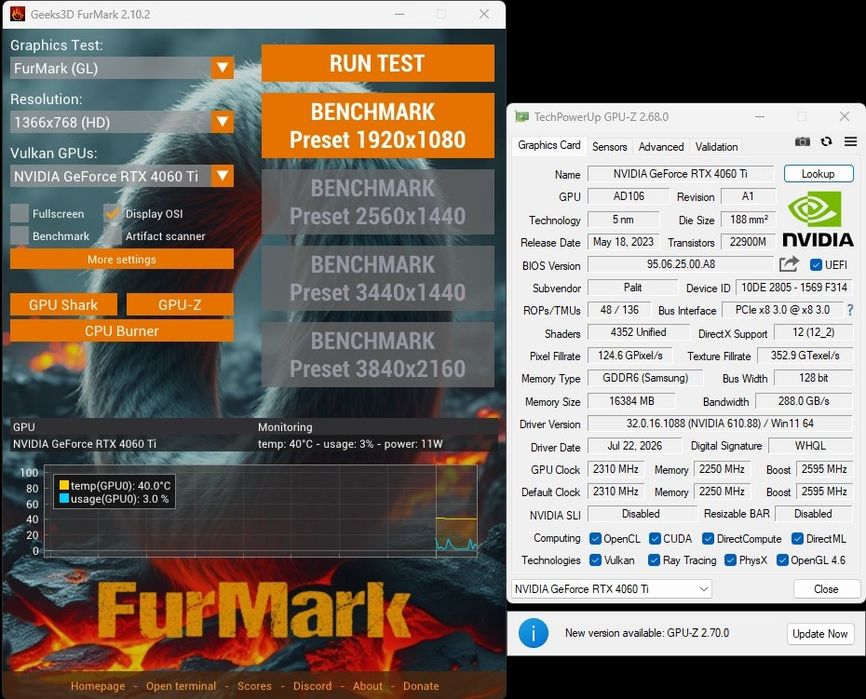Click the GPU-Z title bar app icon
Viewport: 866px width, 699px height.
coord(521,116)
